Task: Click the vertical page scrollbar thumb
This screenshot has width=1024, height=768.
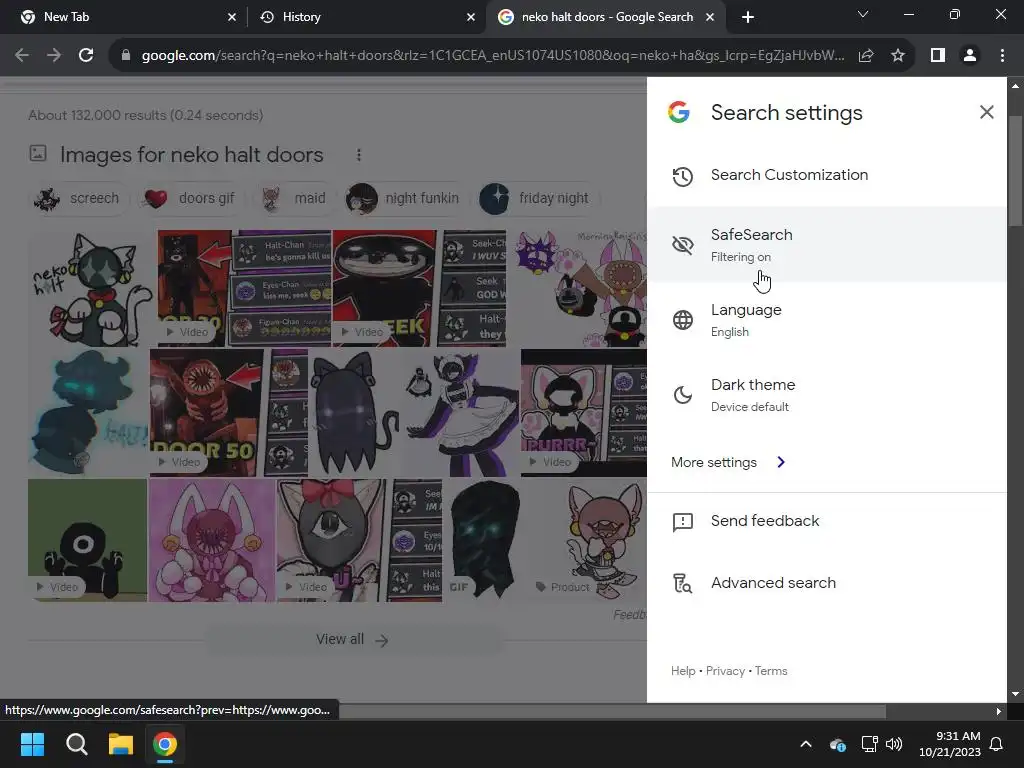Action: click(1015, 171)
